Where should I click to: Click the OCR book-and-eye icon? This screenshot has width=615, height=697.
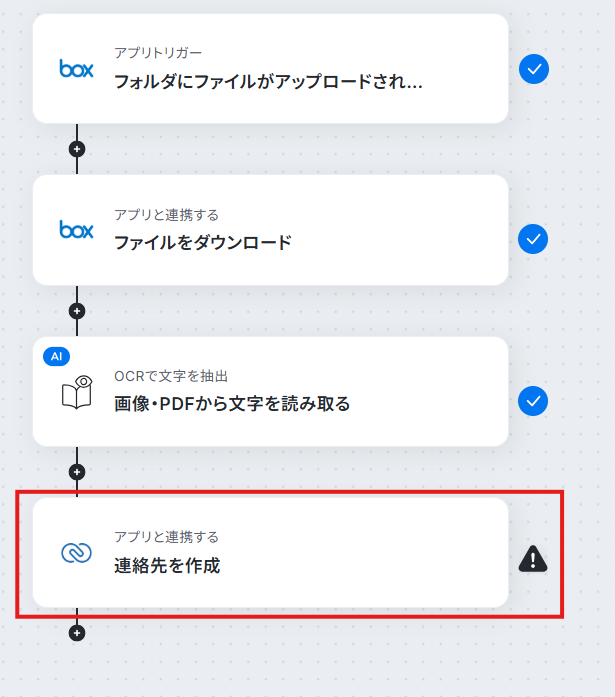76,392
